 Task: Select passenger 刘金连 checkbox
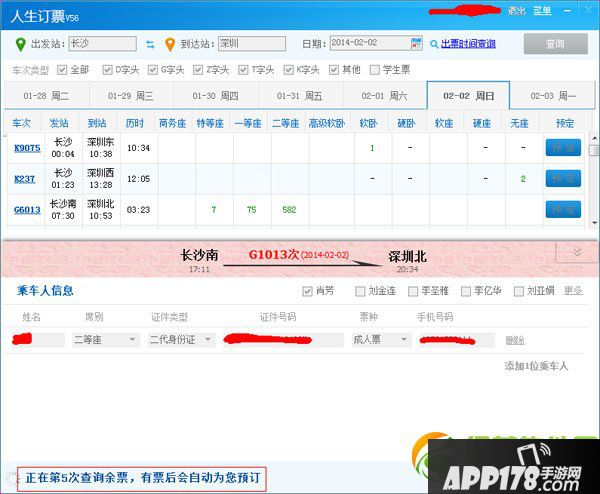[x=360, y=291]
